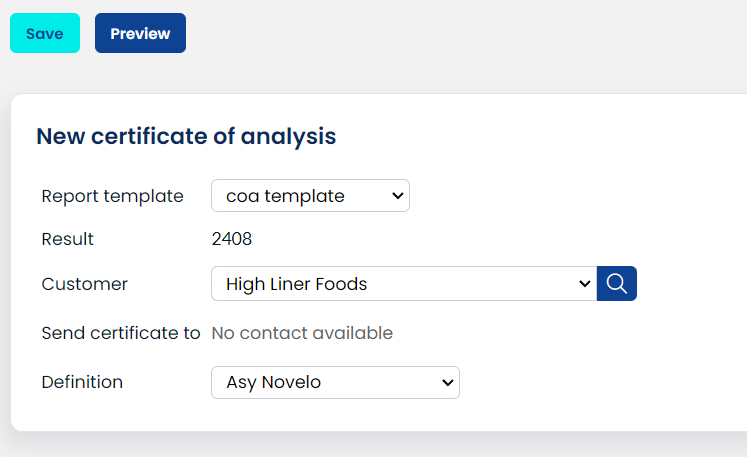
Task: Click the Send certificate to label
Action: (x=121, y=333)
